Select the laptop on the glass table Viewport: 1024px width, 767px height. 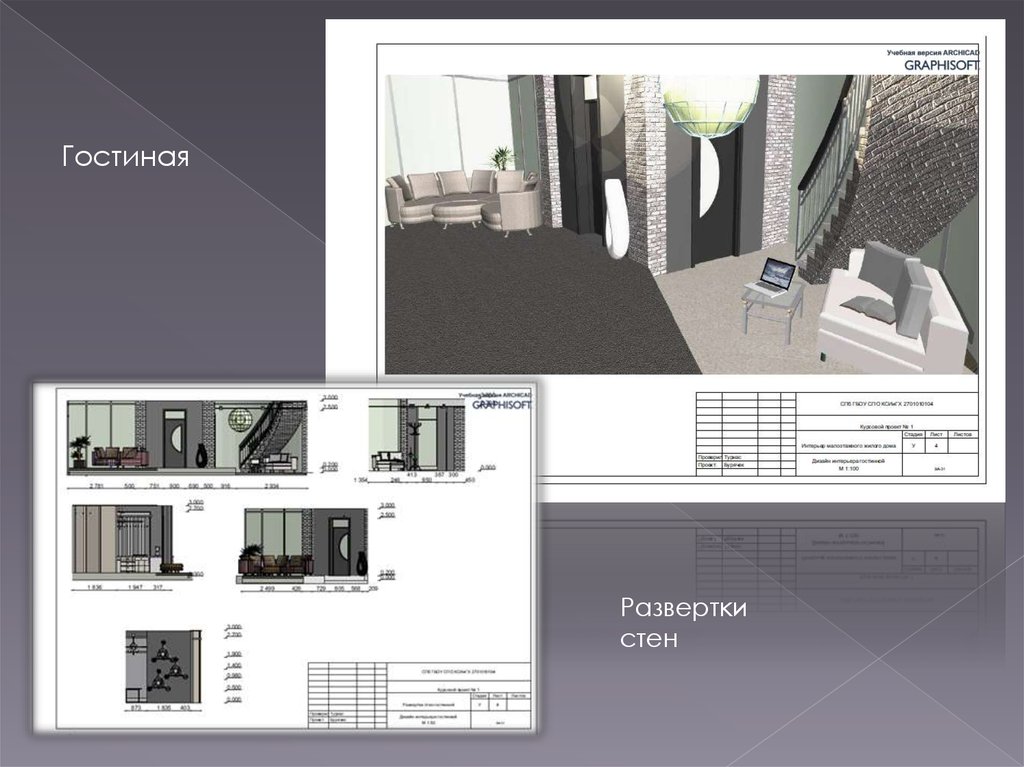coord(773,276)
